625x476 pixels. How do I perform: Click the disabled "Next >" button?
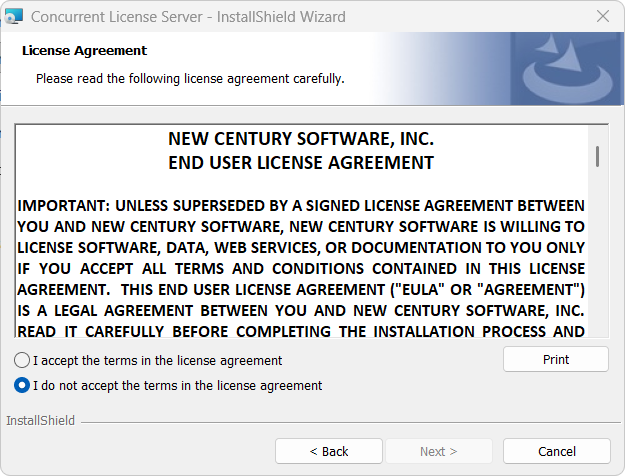438,451
